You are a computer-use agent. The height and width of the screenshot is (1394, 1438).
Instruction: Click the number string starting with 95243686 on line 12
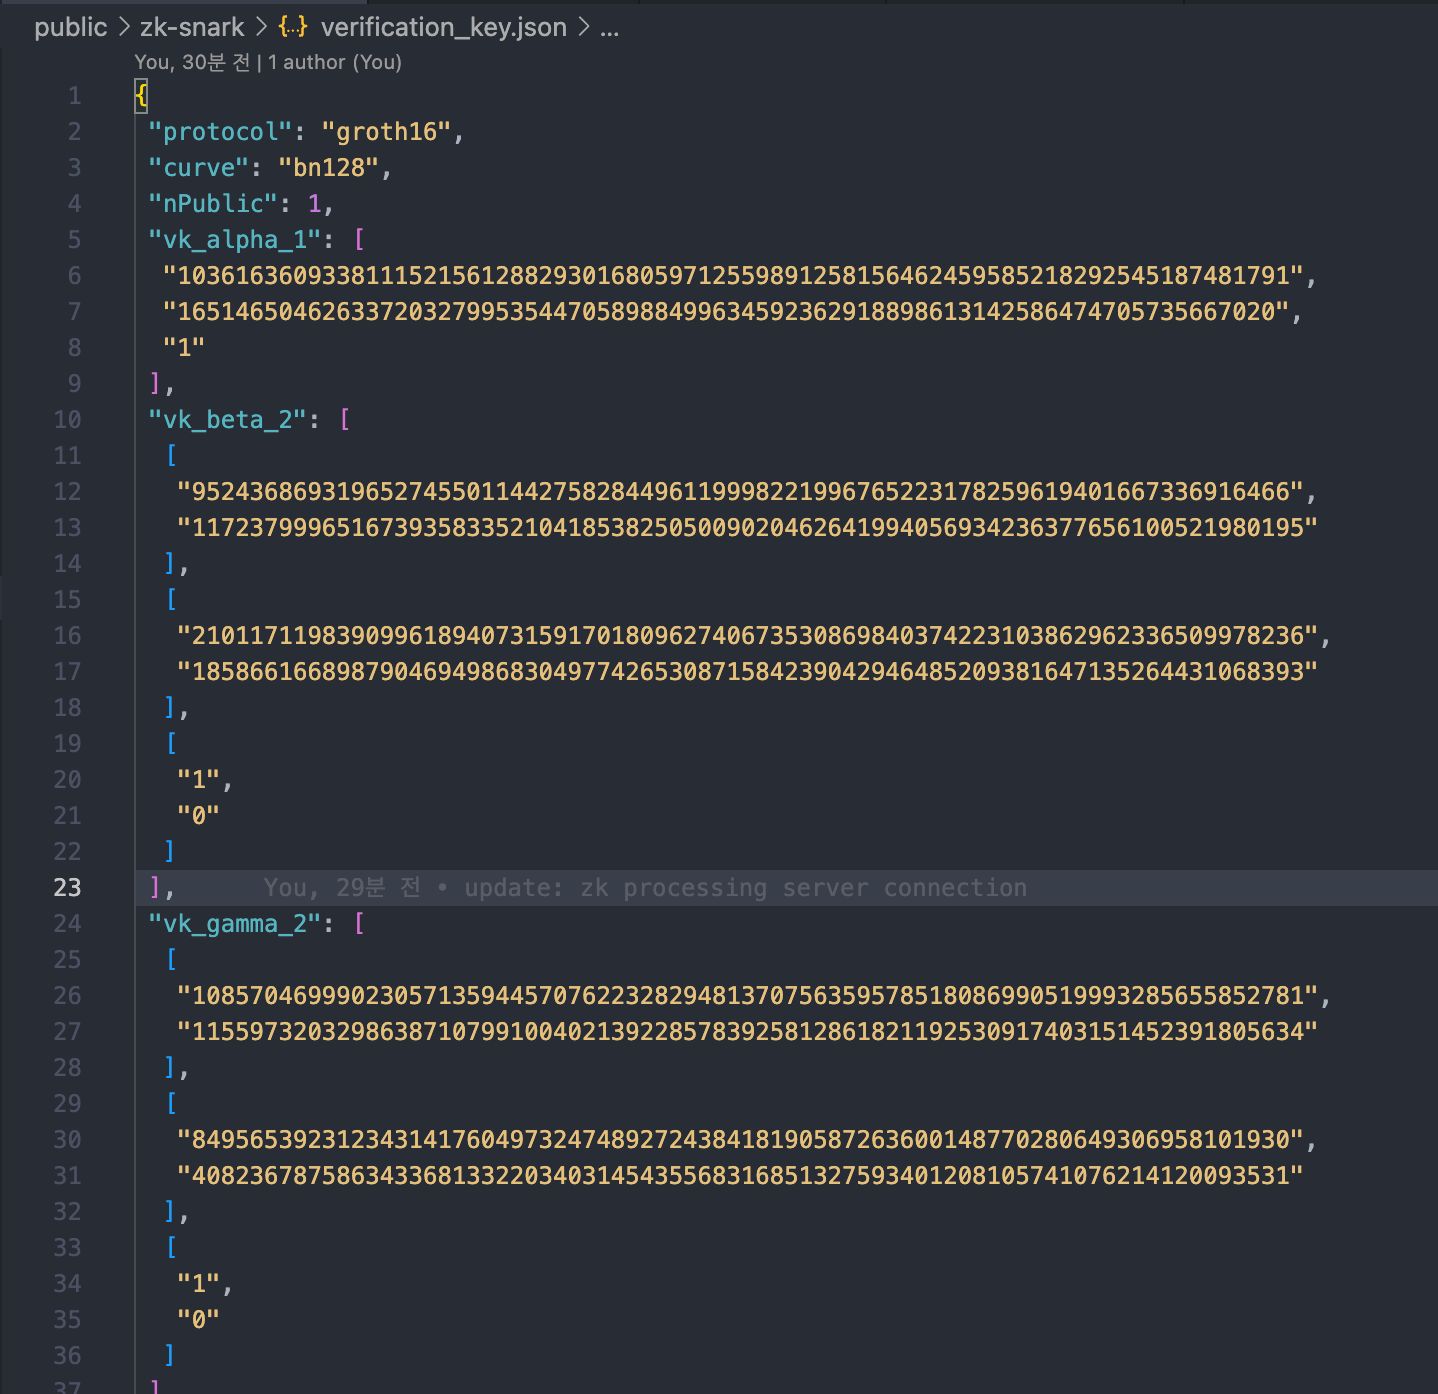click(x=740, y=492)
